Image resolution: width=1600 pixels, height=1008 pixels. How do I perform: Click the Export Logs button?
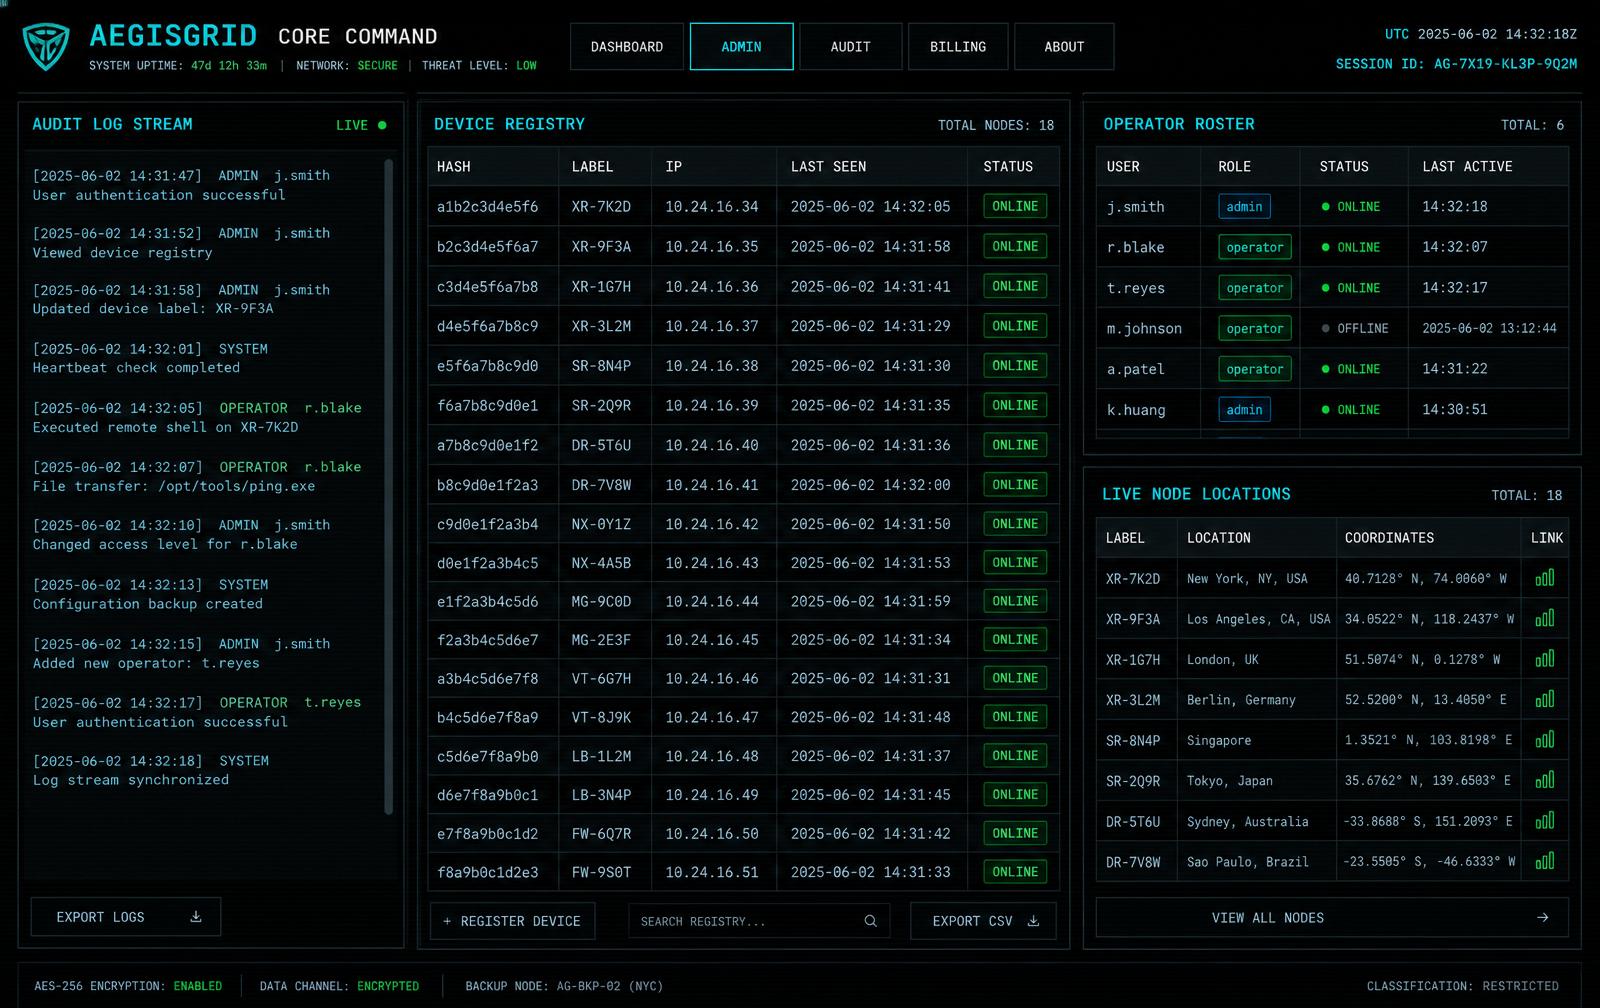click(126, 917)
